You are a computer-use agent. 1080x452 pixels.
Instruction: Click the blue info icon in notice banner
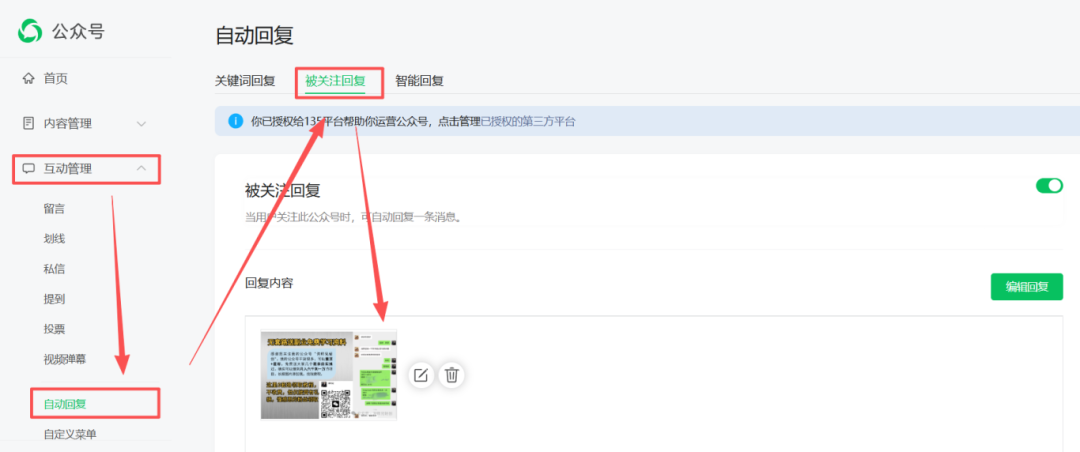235,121
